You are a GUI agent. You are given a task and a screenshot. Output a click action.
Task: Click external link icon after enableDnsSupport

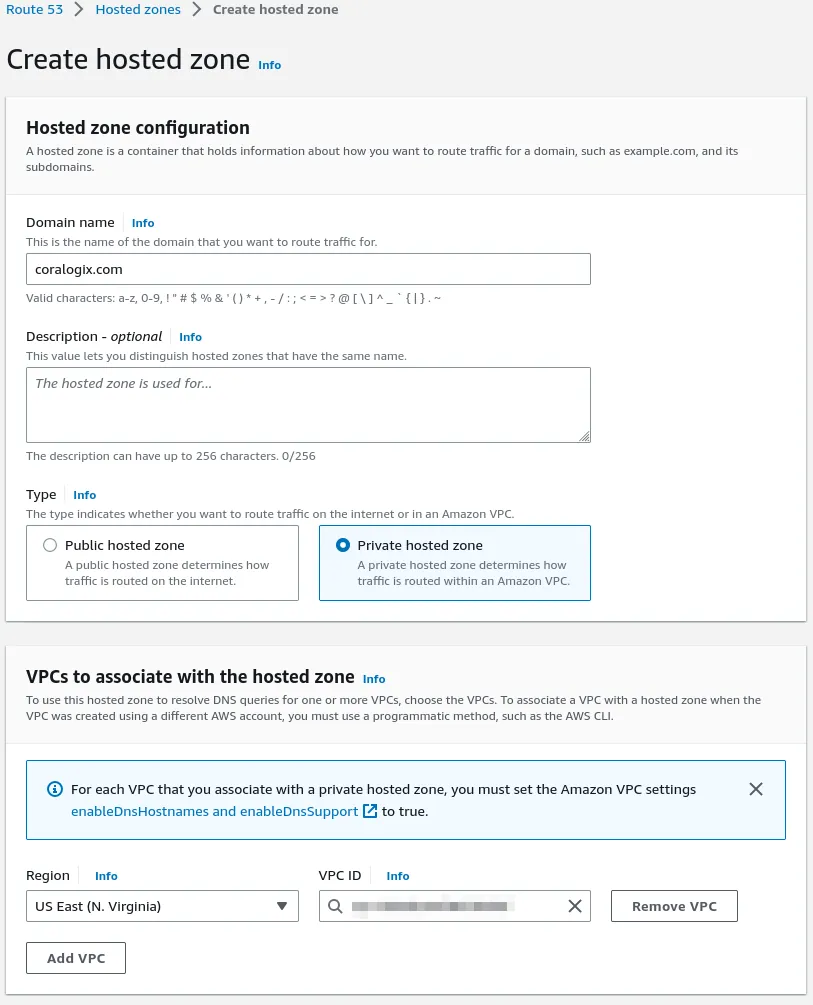(370, 811)
